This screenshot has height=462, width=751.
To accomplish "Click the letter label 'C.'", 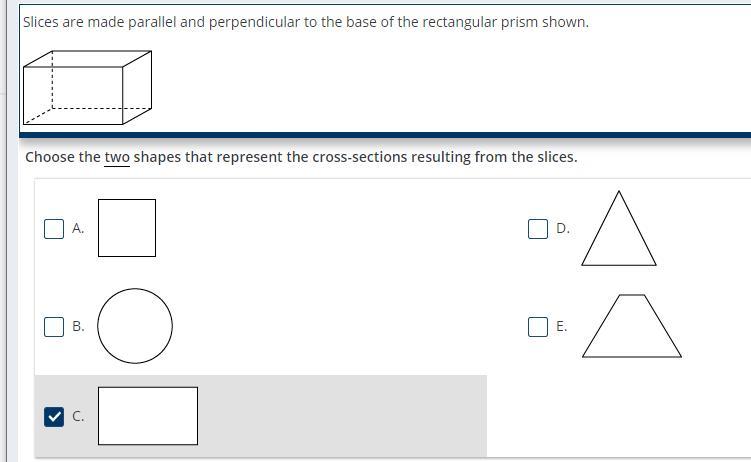I will pyautogui.click(x=78, y=416).
